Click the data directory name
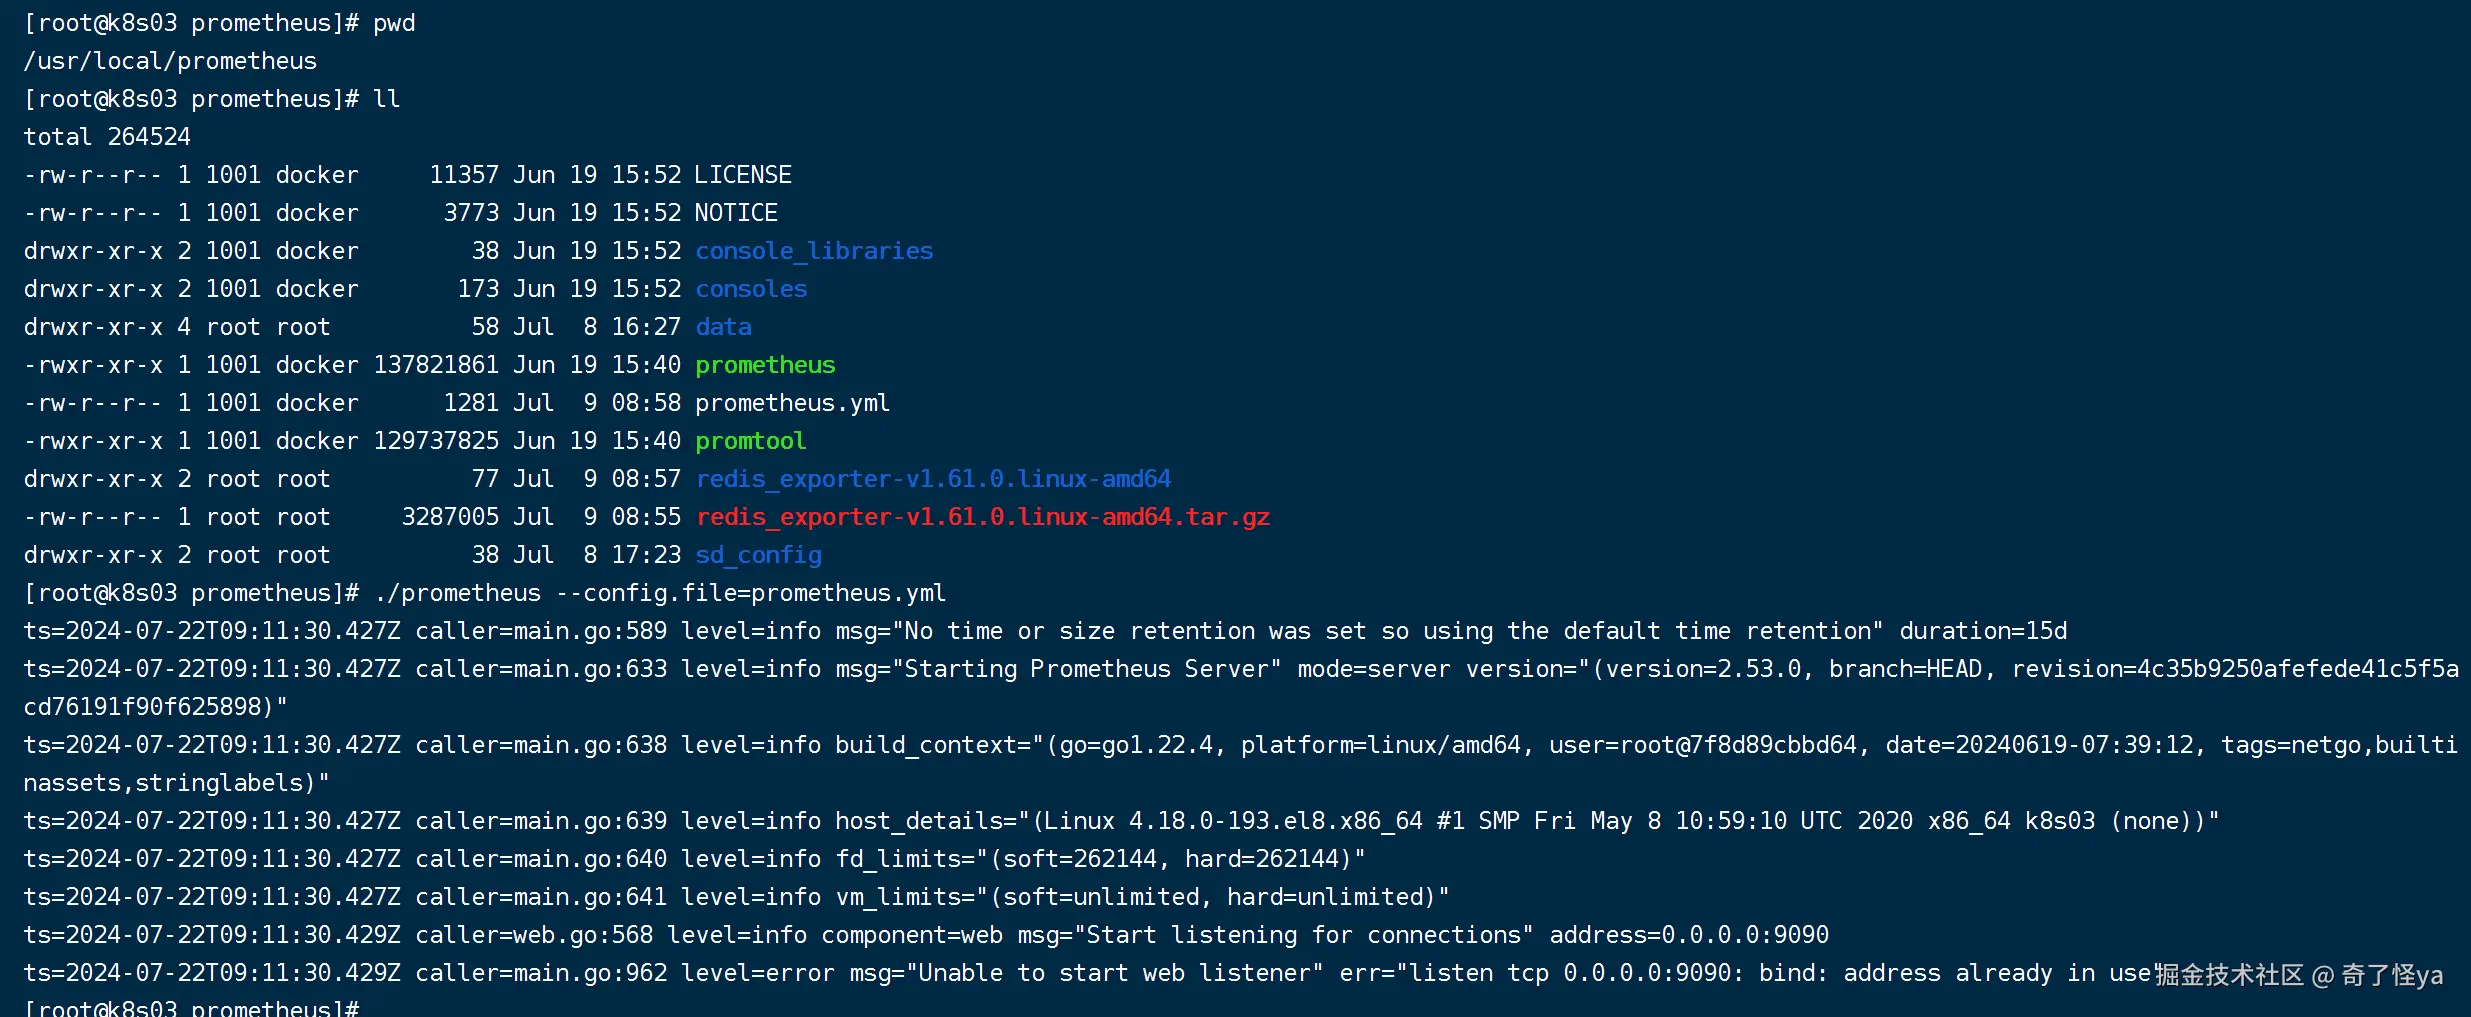This screenshot has width=2471, height=1017. pyautogui.click(x=723, y=327)
